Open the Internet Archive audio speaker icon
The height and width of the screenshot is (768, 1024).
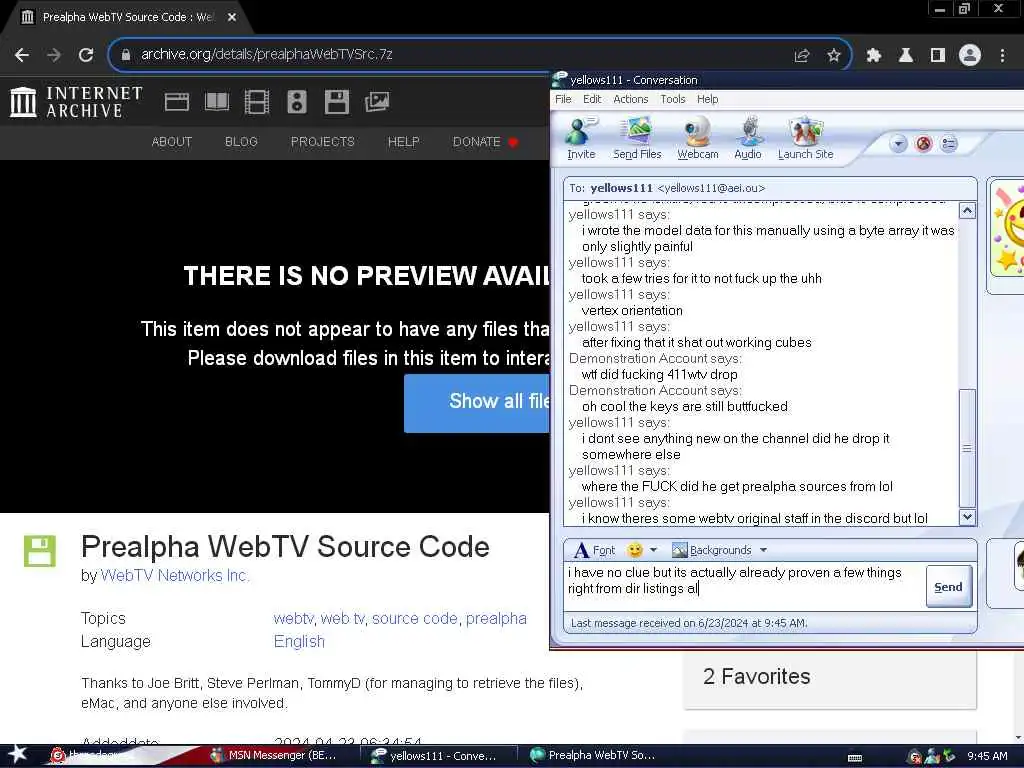(296, 102)
